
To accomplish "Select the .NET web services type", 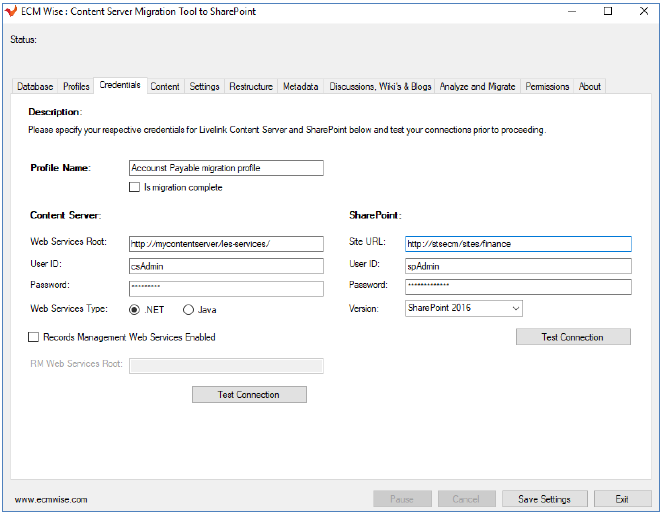I will pos(136,309).
